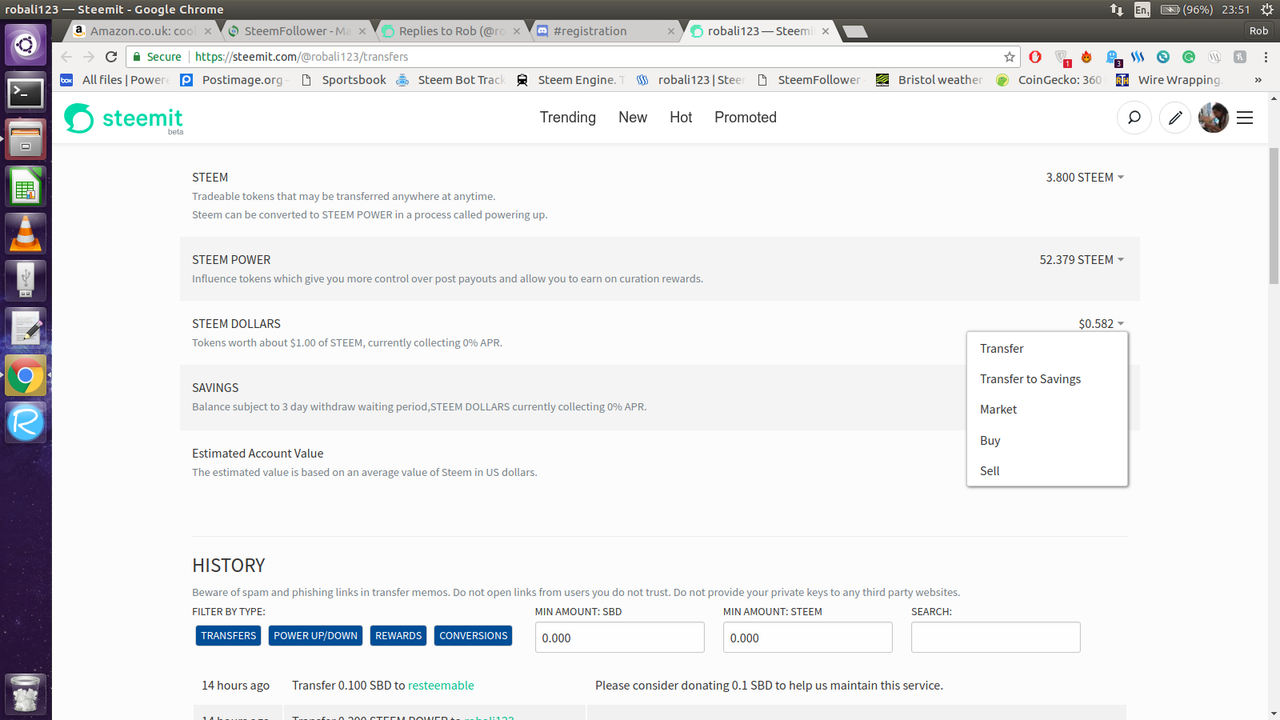Screen dimensions: 1280x720
Task: Open a new browser tab
Action: [x=855, y=32]
